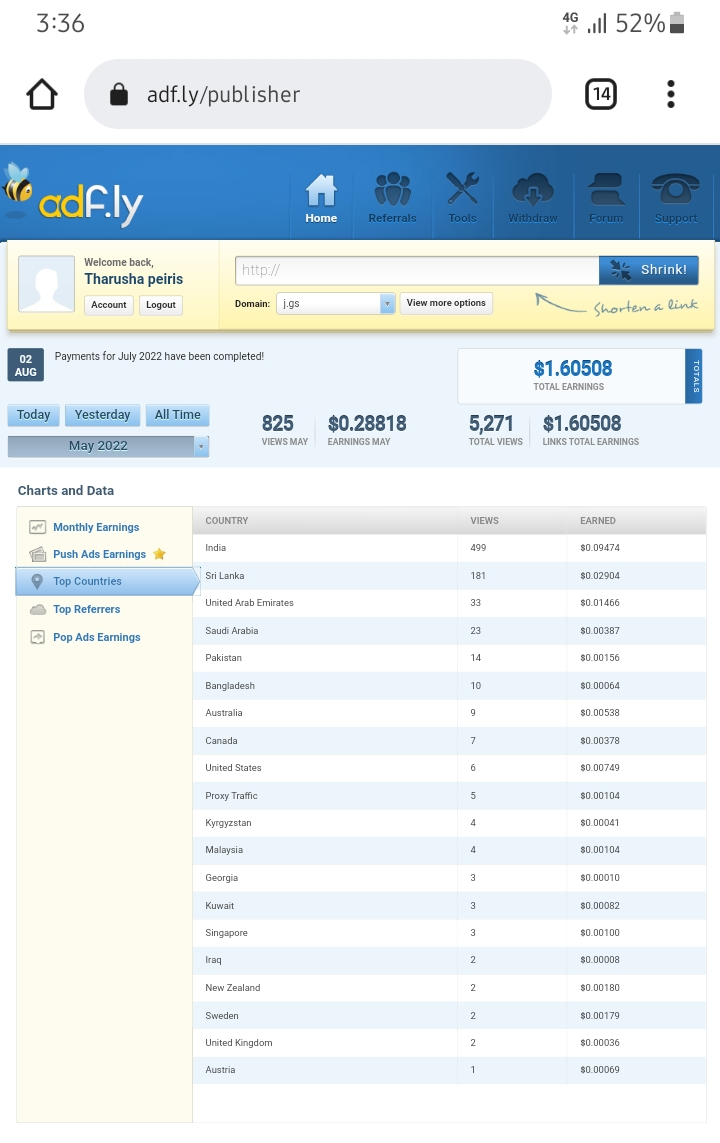The height and width of the screenshot is (1143, 720).
Task: Click the $0.28818 earnings May figure
Action: pyautogui.click(x=367, y=424)
